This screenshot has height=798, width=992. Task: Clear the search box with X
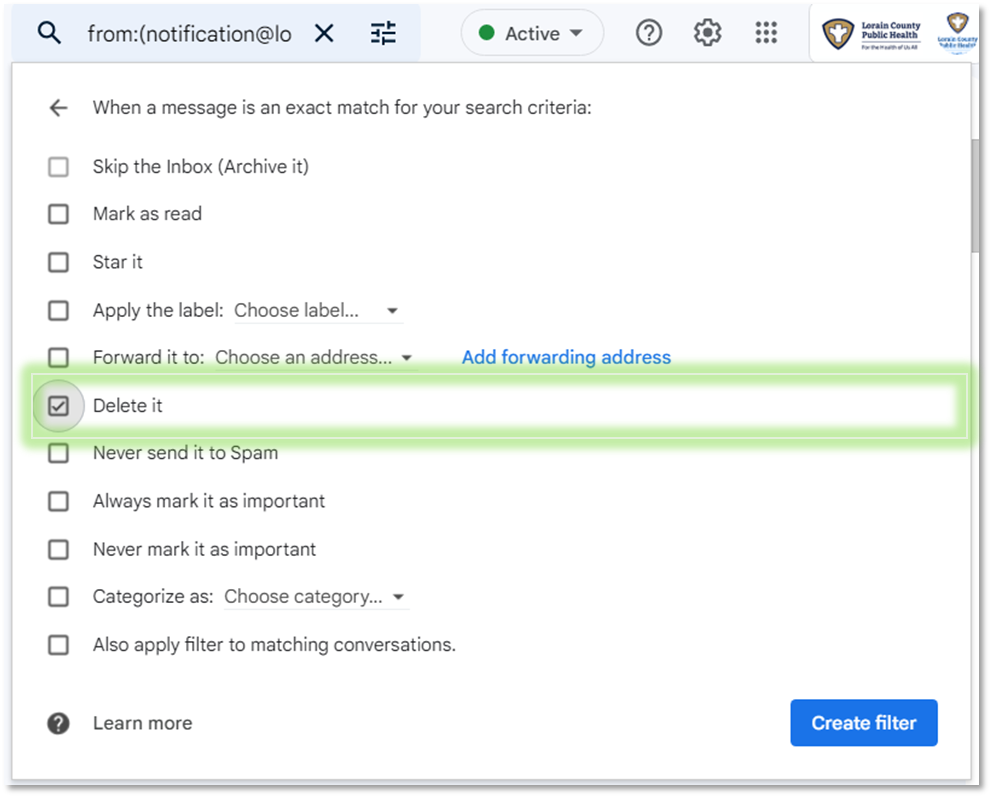[x=324, y=33]
